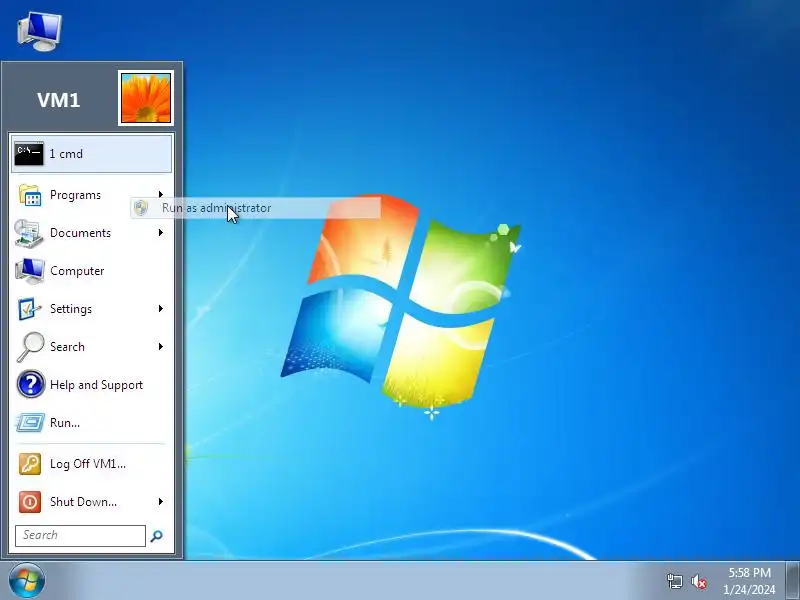This screenshot has height=600, width=800.
Task: Click the Log Off key icon
Action: coord(30,464)
